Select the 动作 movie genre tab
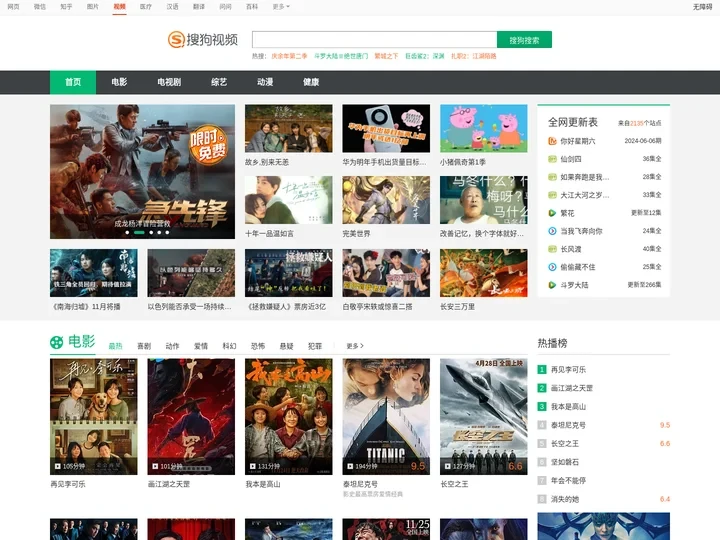This screenshot has width=720, height=540. (x=172, y=346)
